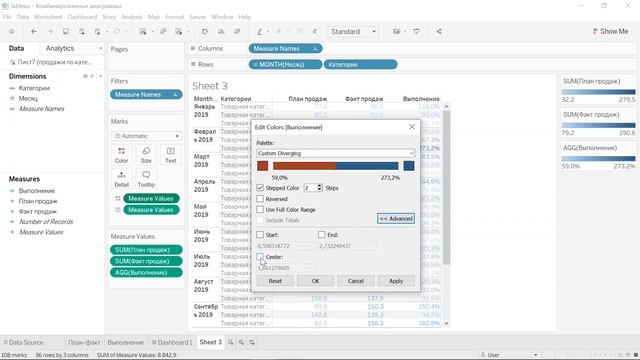
Task: Click the MONTH pill on Rows shelf
Action: (285, 64)
